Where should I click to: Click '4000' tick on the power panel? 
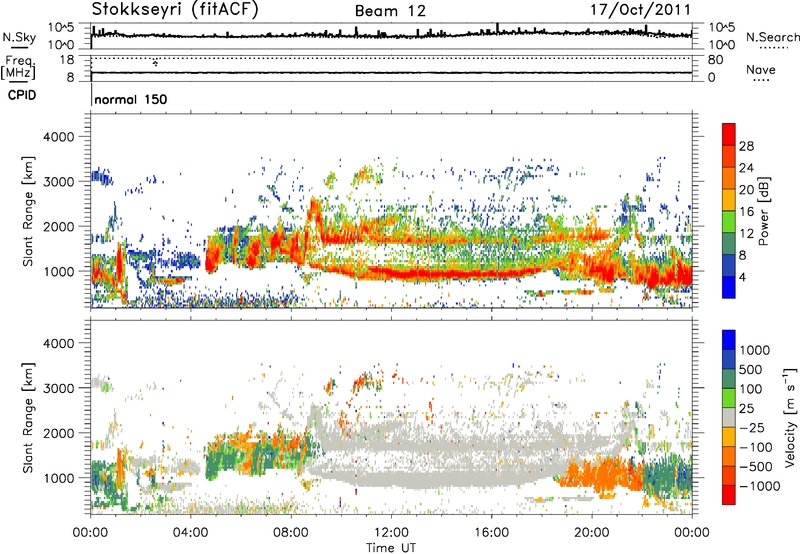(58, 137)
